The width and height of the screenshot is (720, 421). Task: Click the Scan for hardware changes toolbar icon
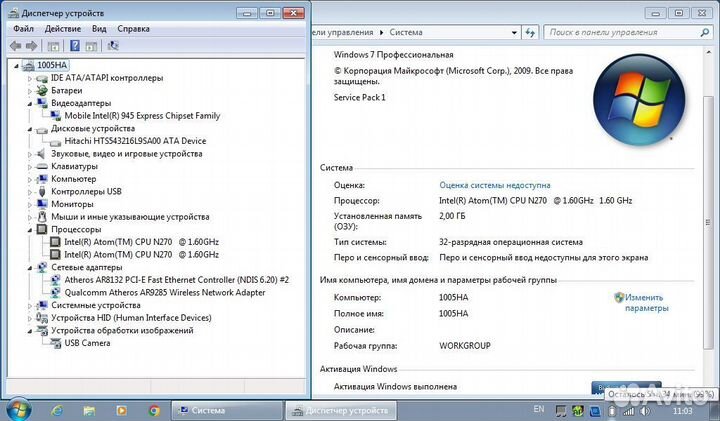pos(112,45)
